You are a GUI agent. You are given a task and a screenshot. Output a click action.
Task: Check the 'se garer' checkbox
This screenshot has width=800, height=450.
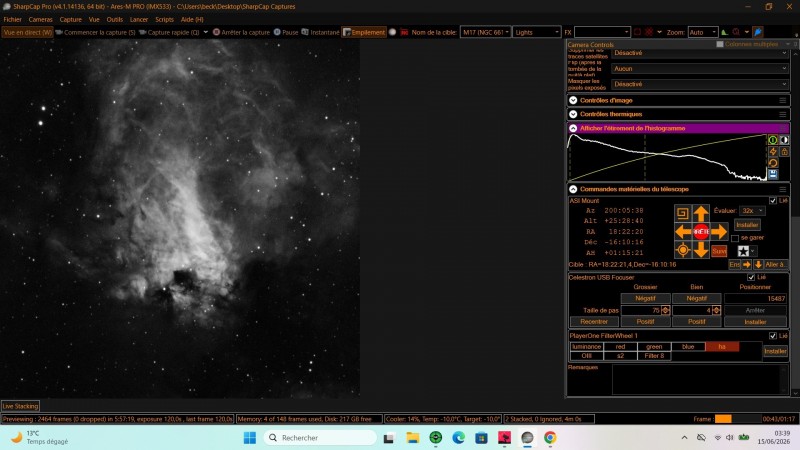pos(735,238)
